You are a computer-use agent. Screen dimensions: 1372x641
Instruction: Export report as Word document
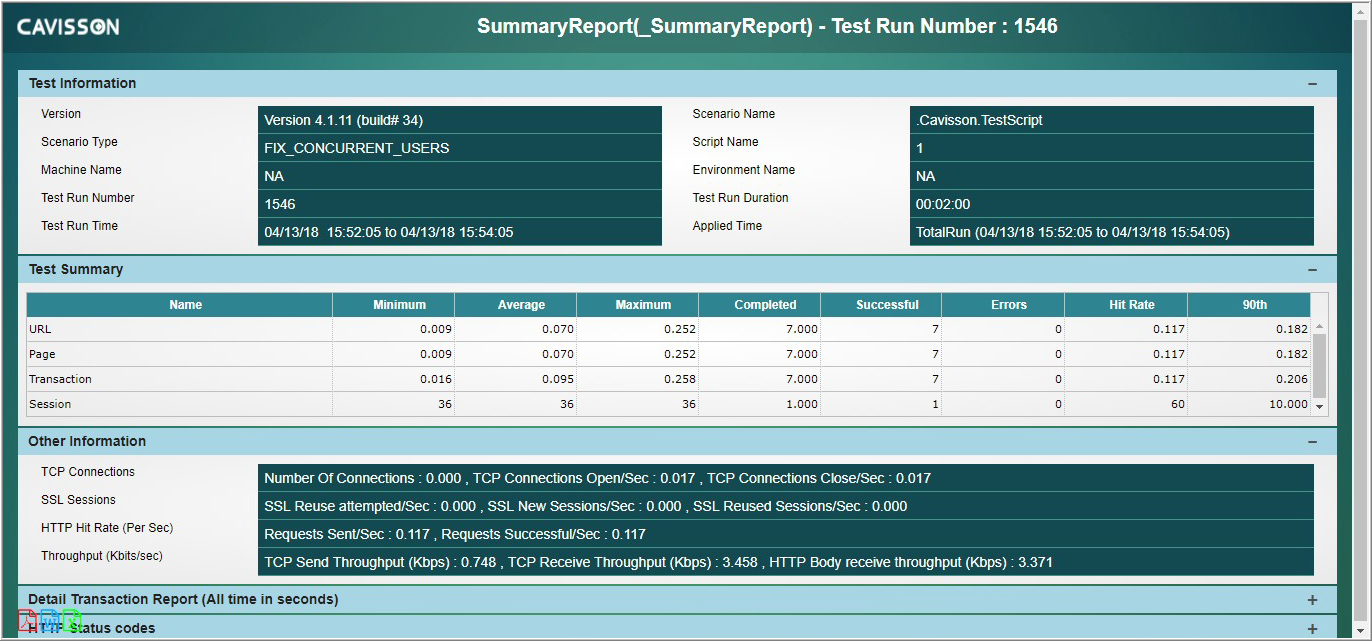(49, 620)
